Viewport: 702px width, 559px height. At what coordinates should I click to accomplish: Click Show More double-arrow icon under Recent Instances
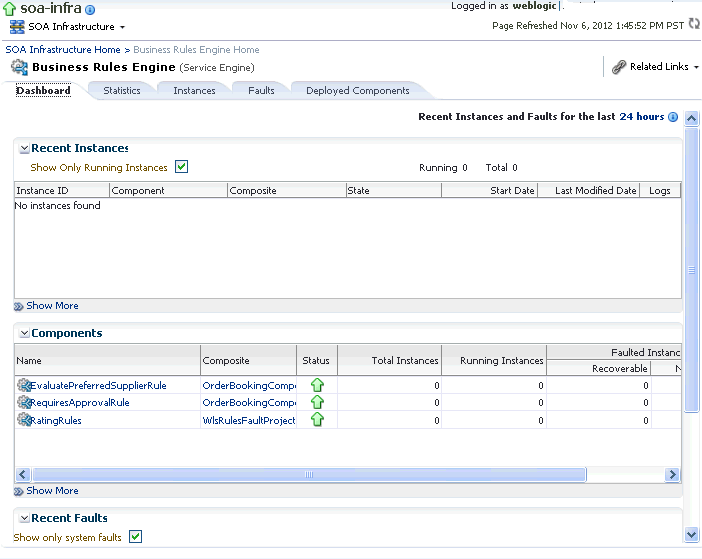pyautogui.click(x=18, y=307)
